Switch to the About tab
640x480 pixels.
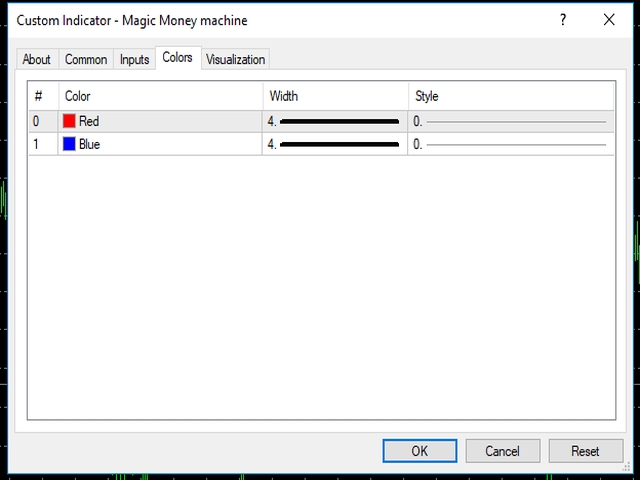(37, 59)
